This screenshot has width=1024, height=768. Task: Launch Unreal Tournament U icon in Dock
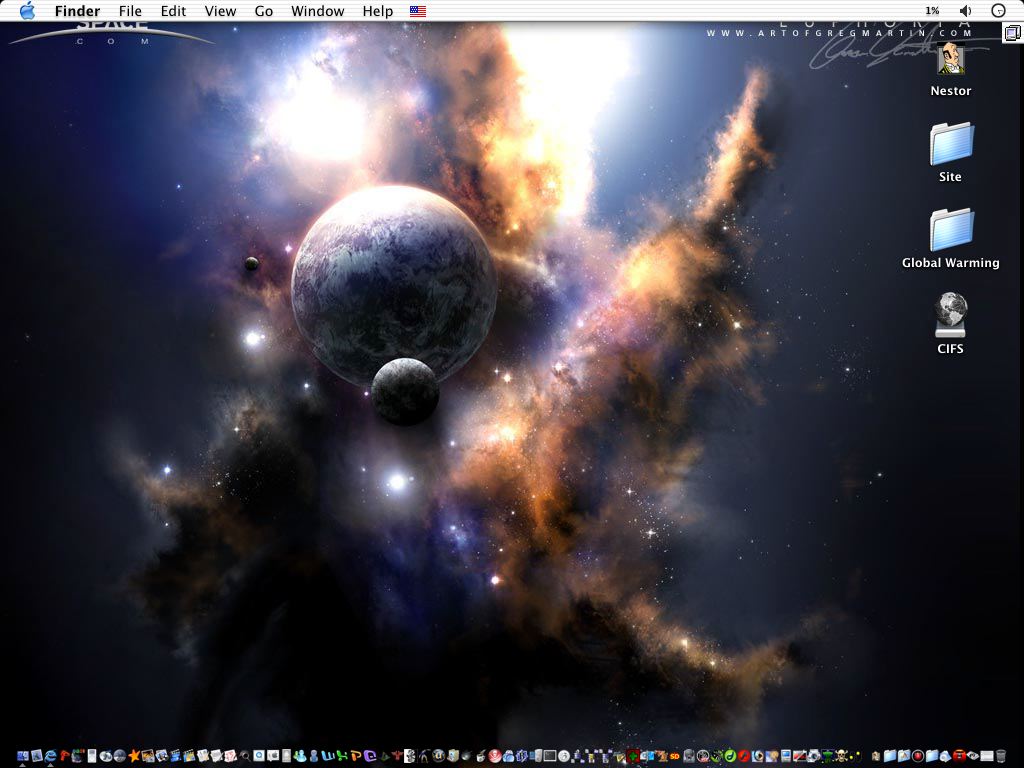(x=438, y=756)
